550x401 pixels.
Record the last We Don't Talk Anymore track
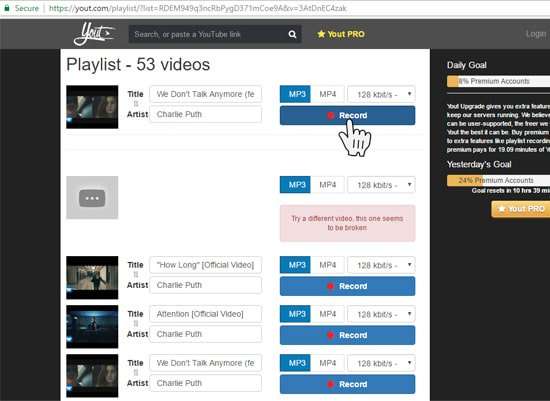tap(347, 384)
